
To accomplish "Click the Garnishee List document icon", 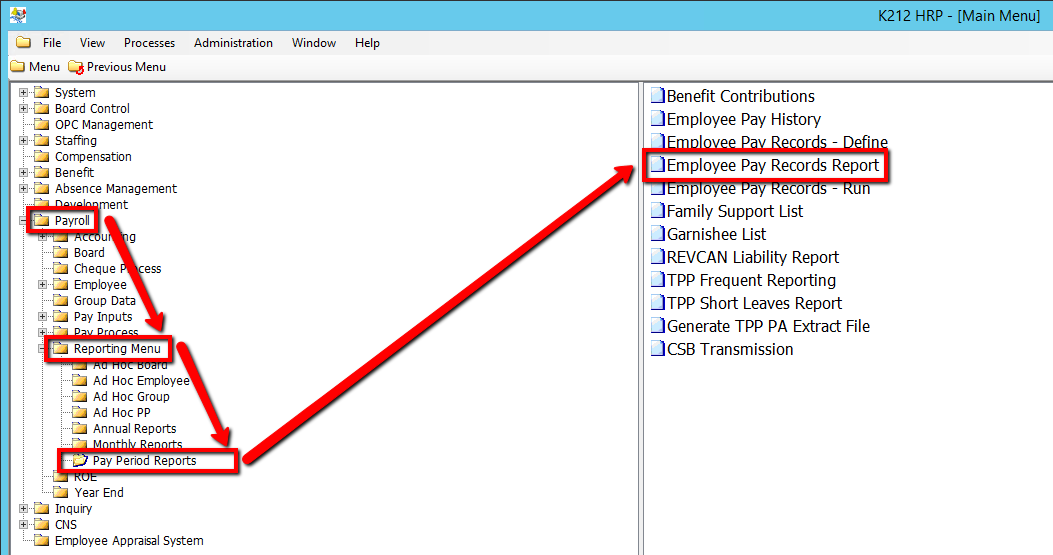I will [x=657, y=235].
